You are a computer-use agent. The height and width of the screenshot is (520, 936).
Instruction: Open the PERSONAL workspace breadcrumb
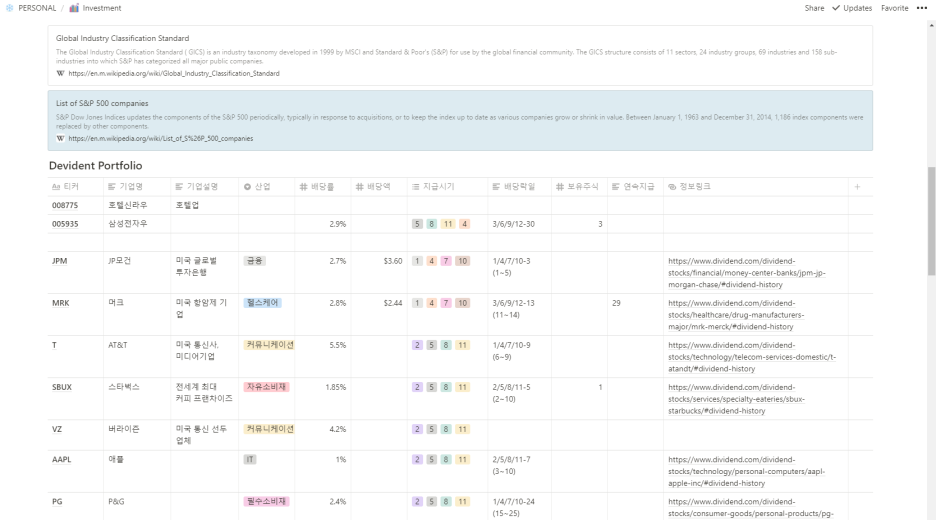tap(37, 8)
